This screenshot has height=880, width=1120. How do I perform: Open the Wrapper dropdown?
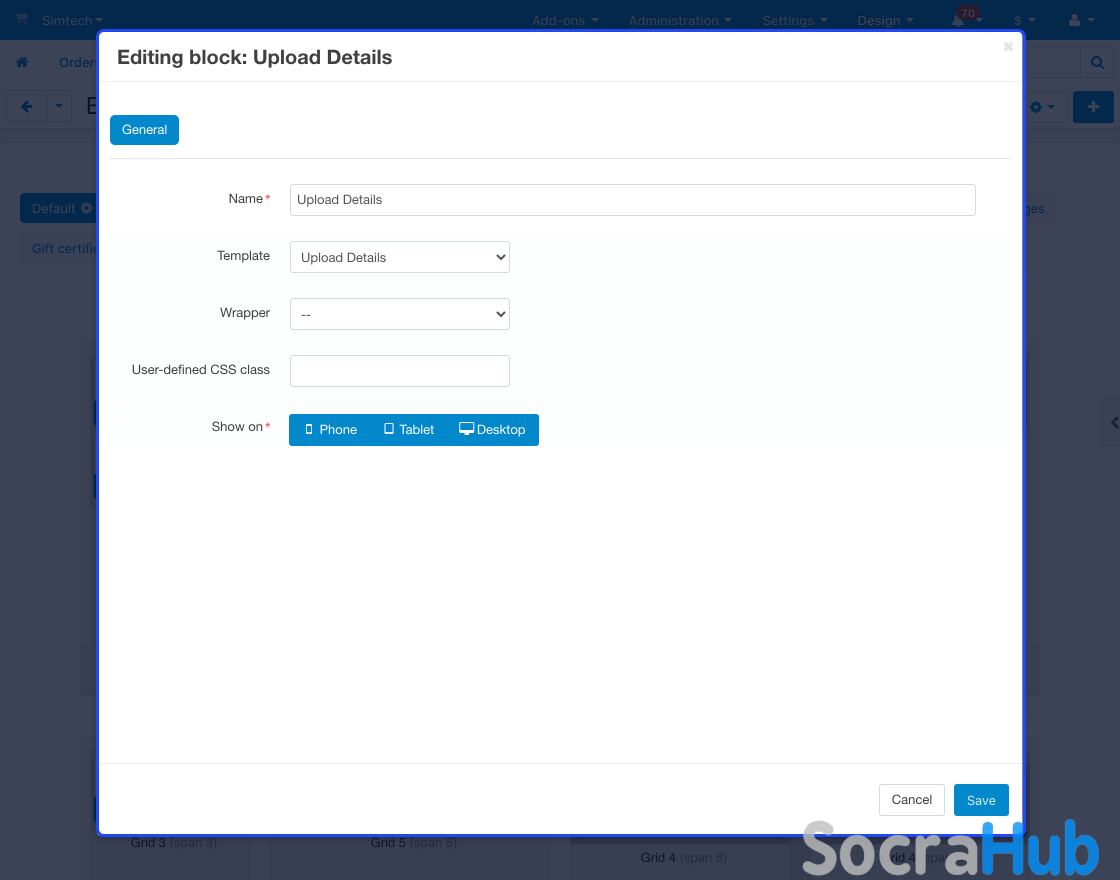399,314
